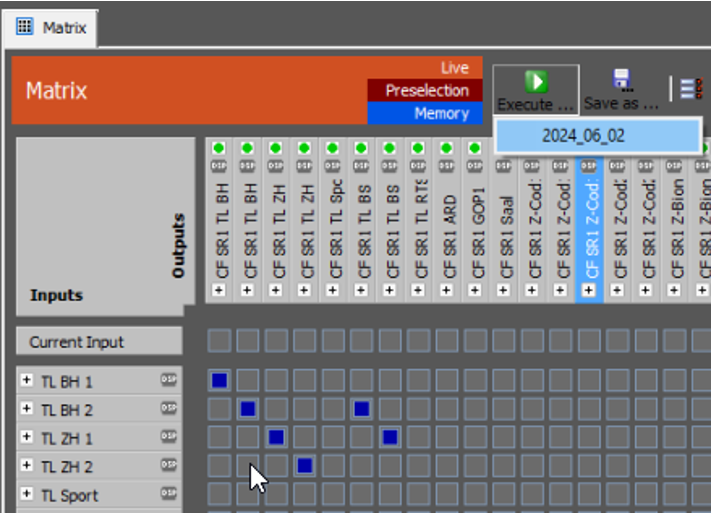Click the DSP icon on TL Sport row

[168, 494]
